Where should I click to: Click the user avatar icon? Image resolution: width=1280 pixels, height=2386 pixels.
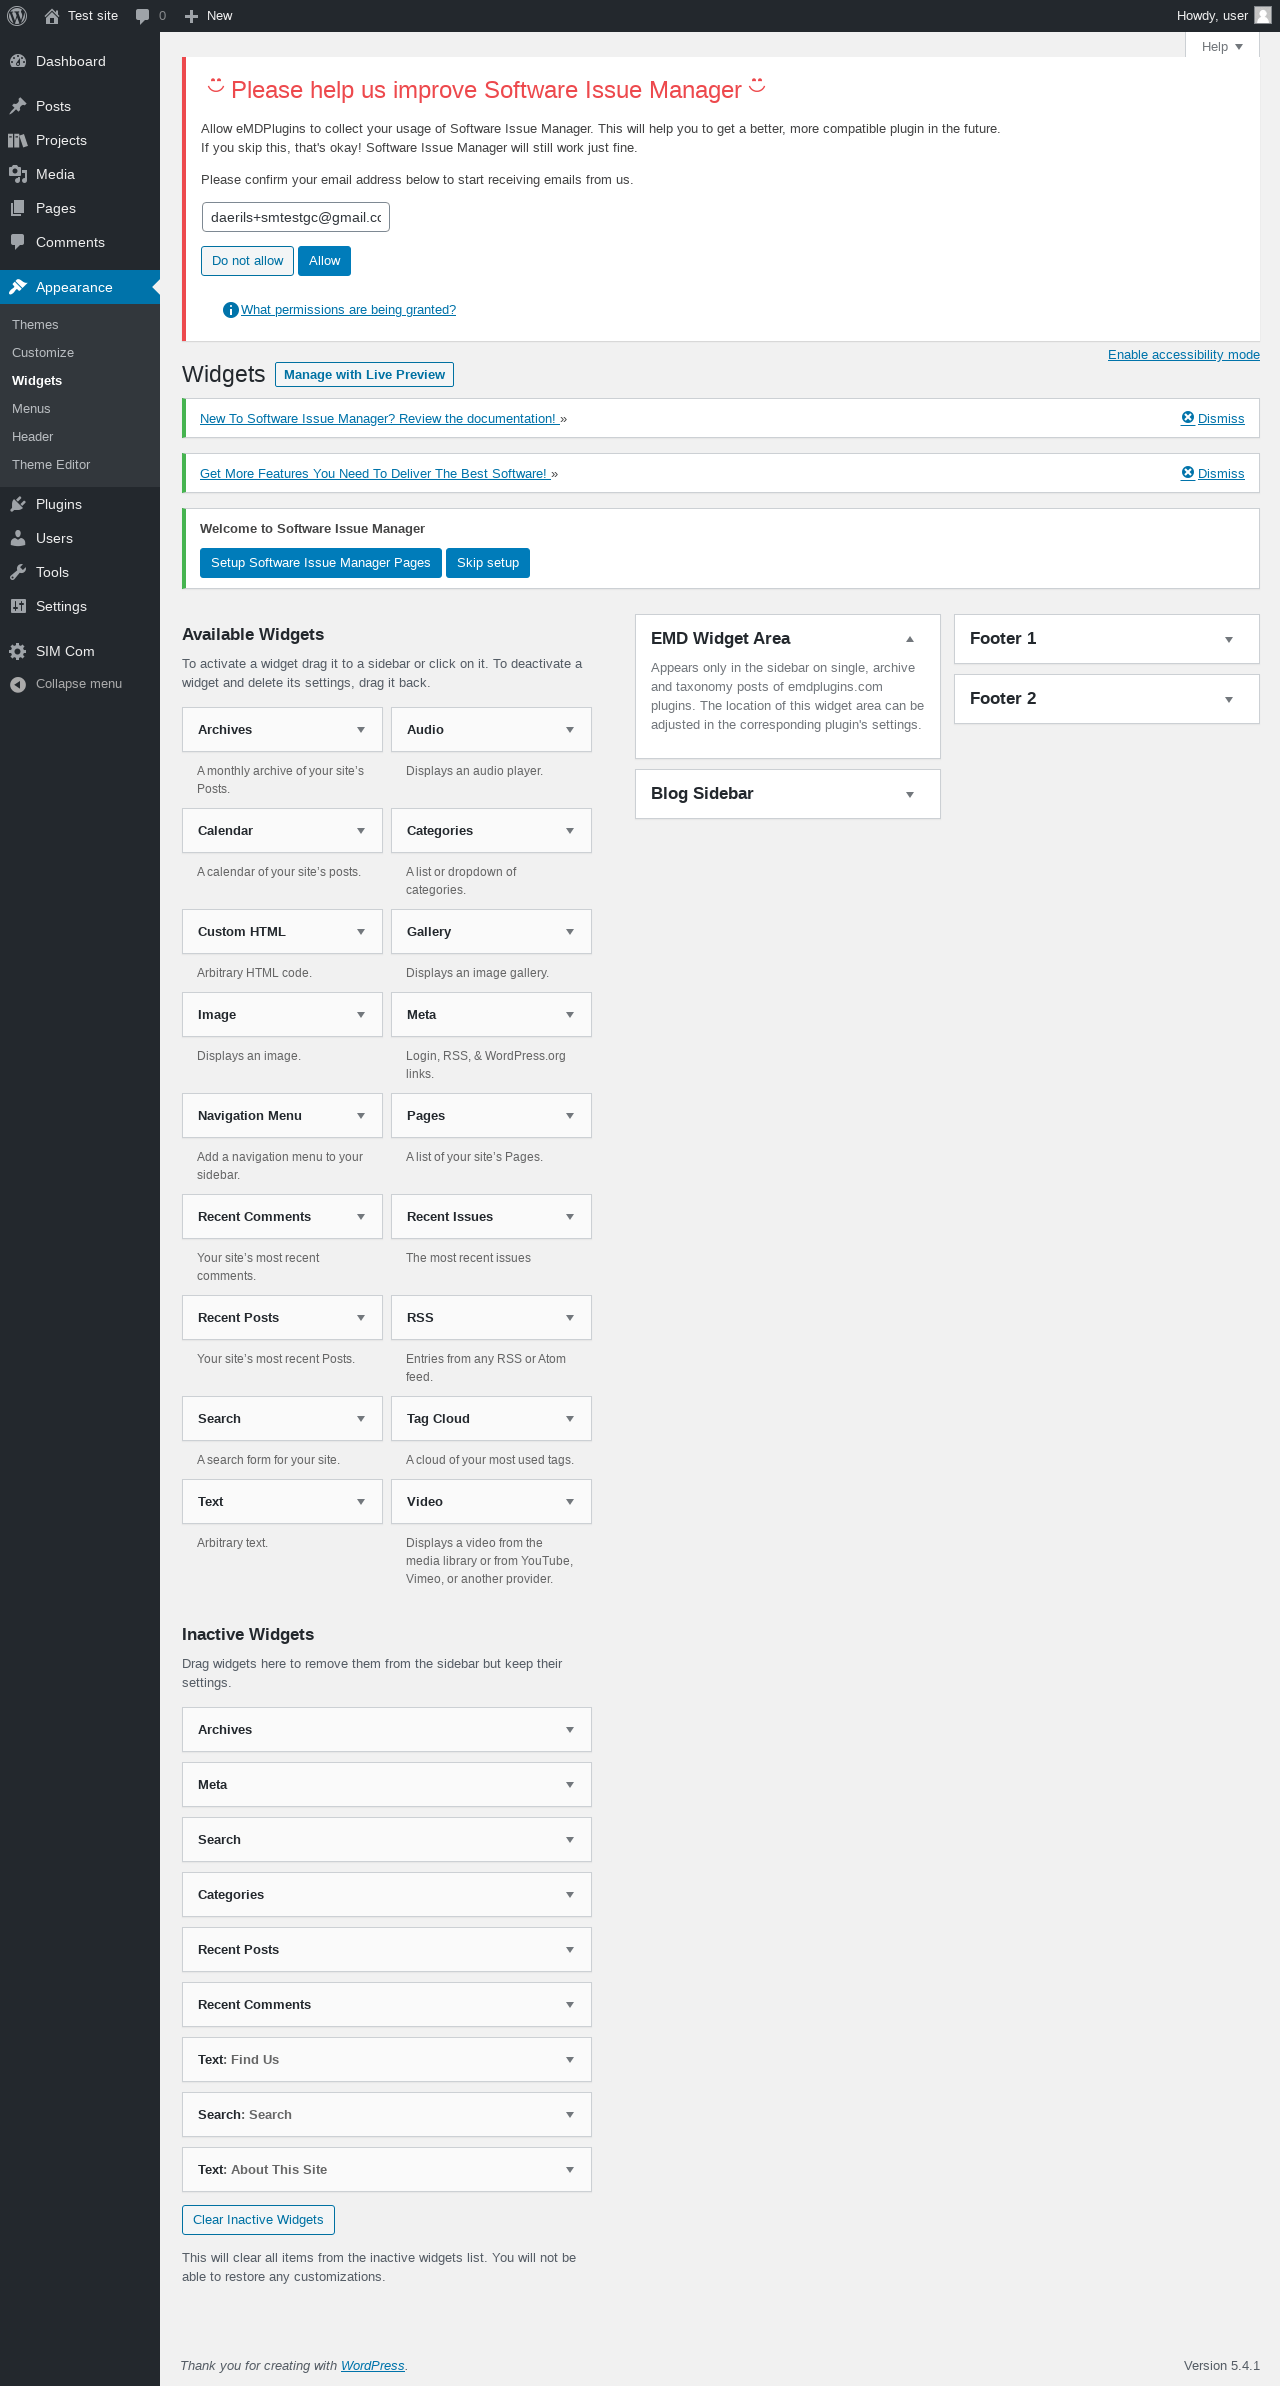(x=1262, y=15)
